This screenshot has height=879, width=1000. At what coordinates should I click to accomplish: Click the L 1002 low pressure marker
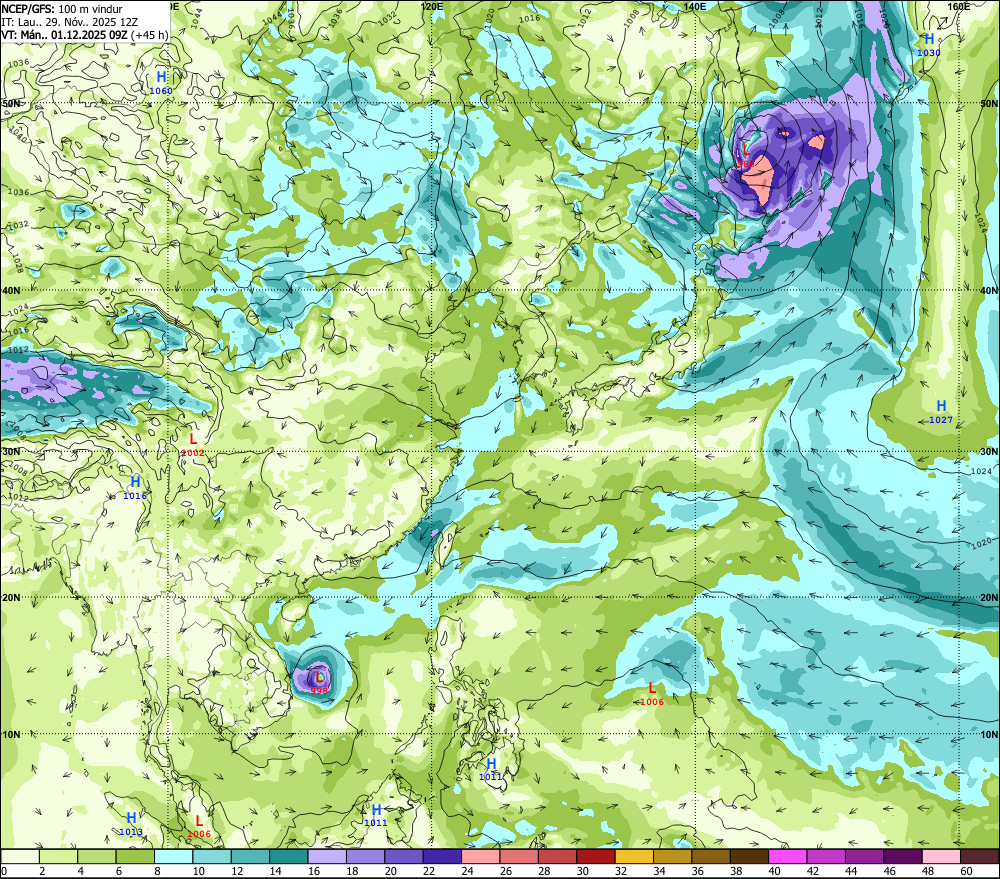[193, 445]
